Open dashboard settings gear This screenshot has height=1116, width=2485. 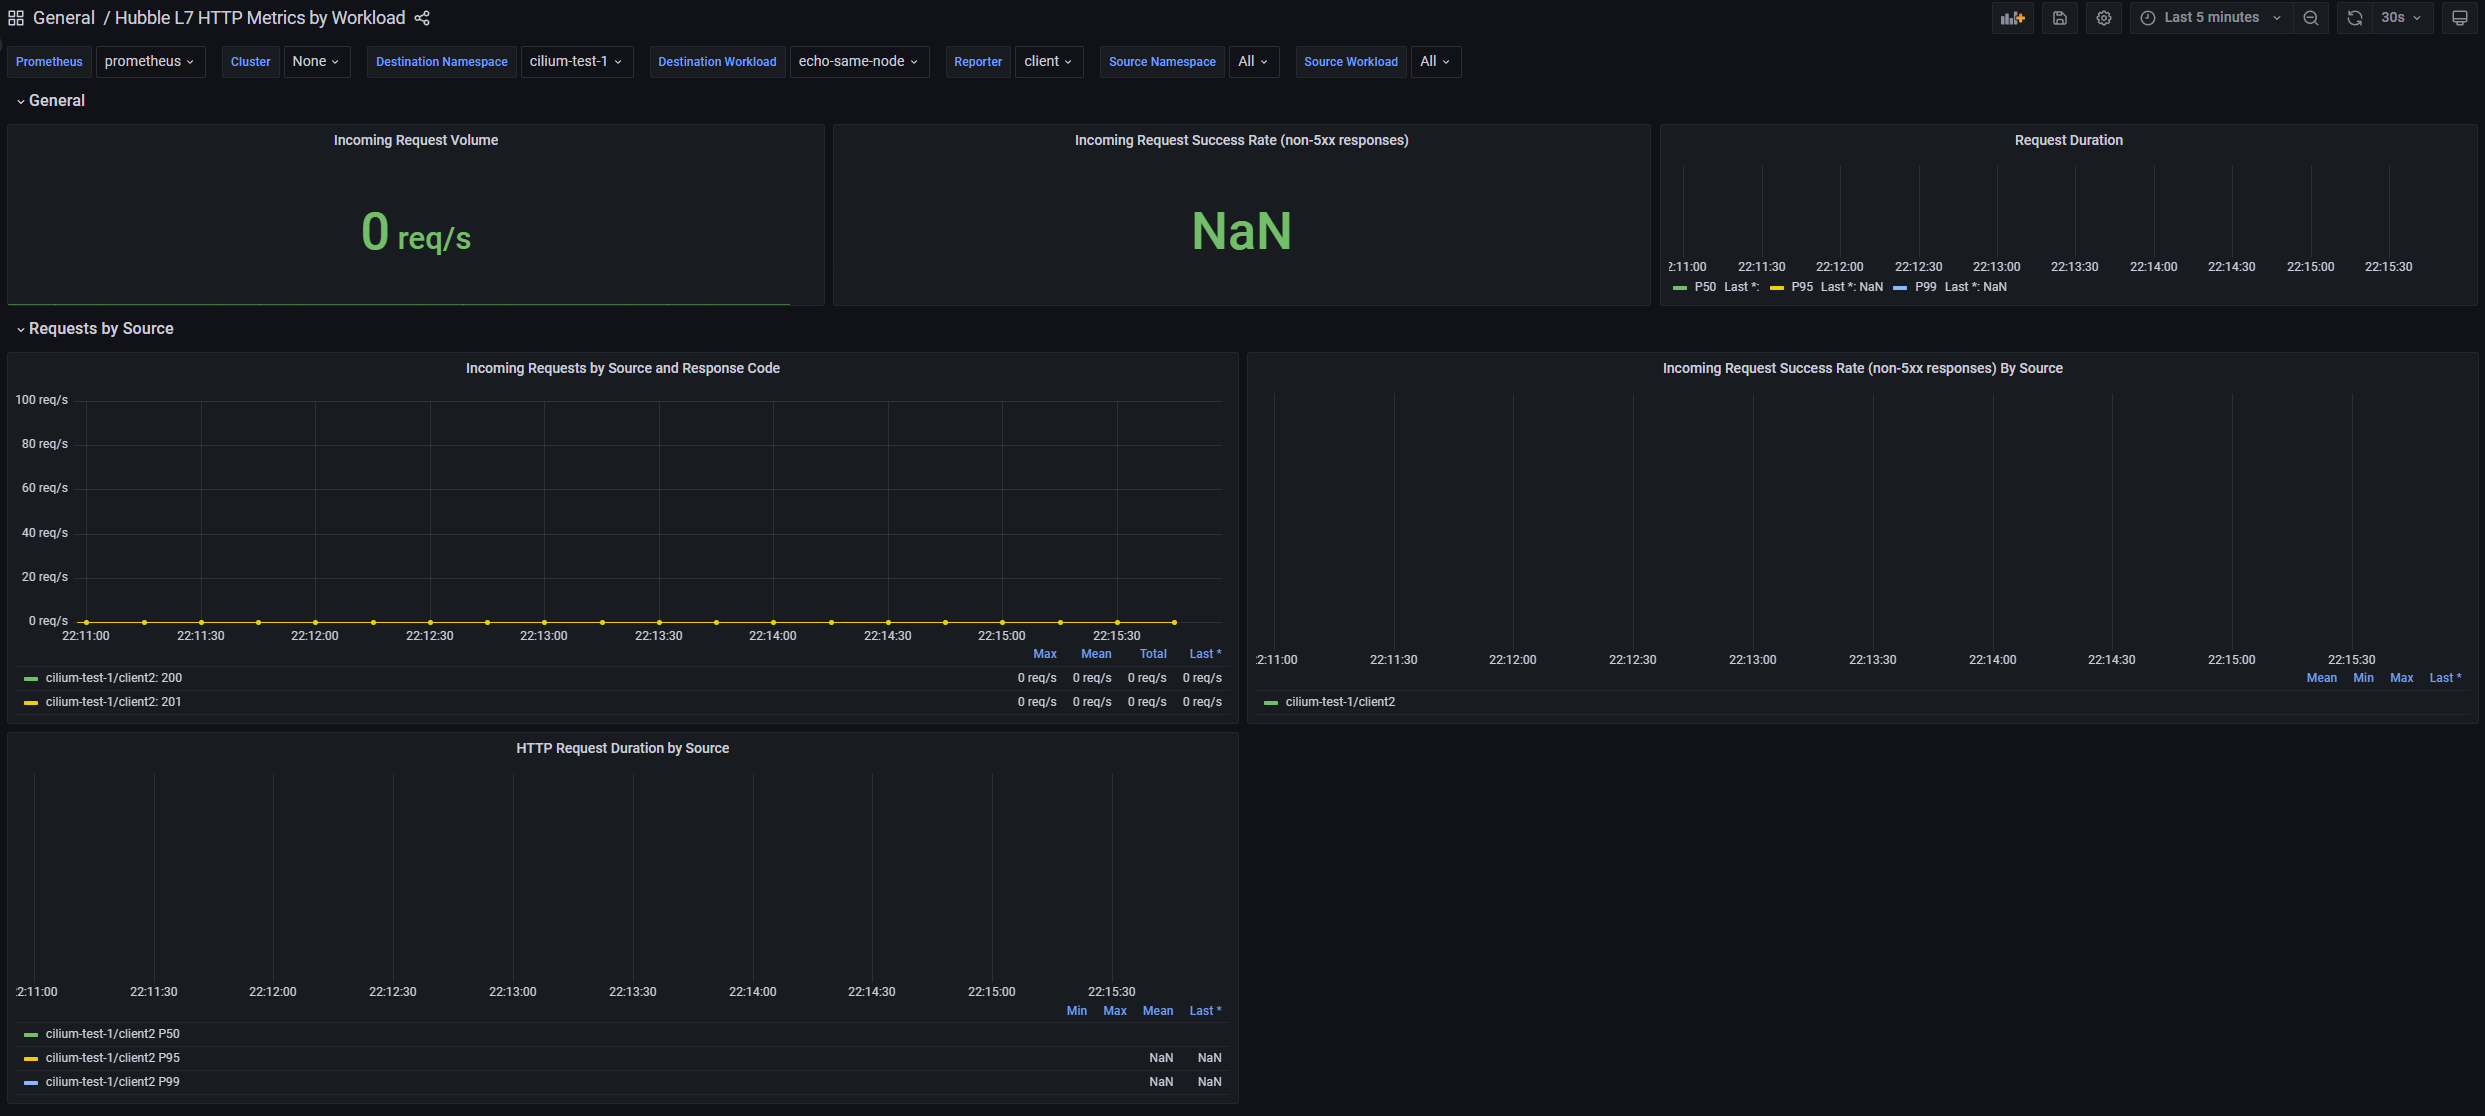point(2104,18)
